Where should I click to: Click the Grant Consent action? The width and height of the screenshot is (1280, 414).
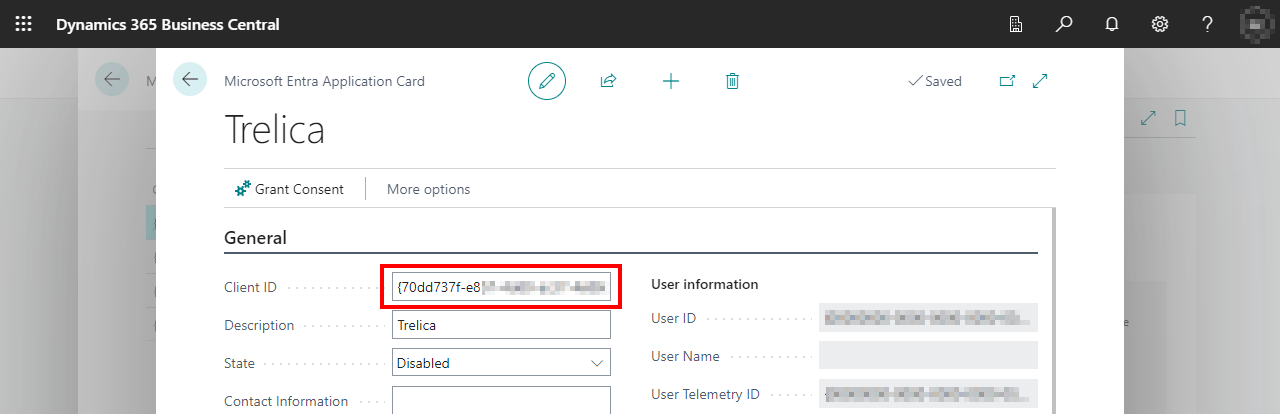coord(290,189)
